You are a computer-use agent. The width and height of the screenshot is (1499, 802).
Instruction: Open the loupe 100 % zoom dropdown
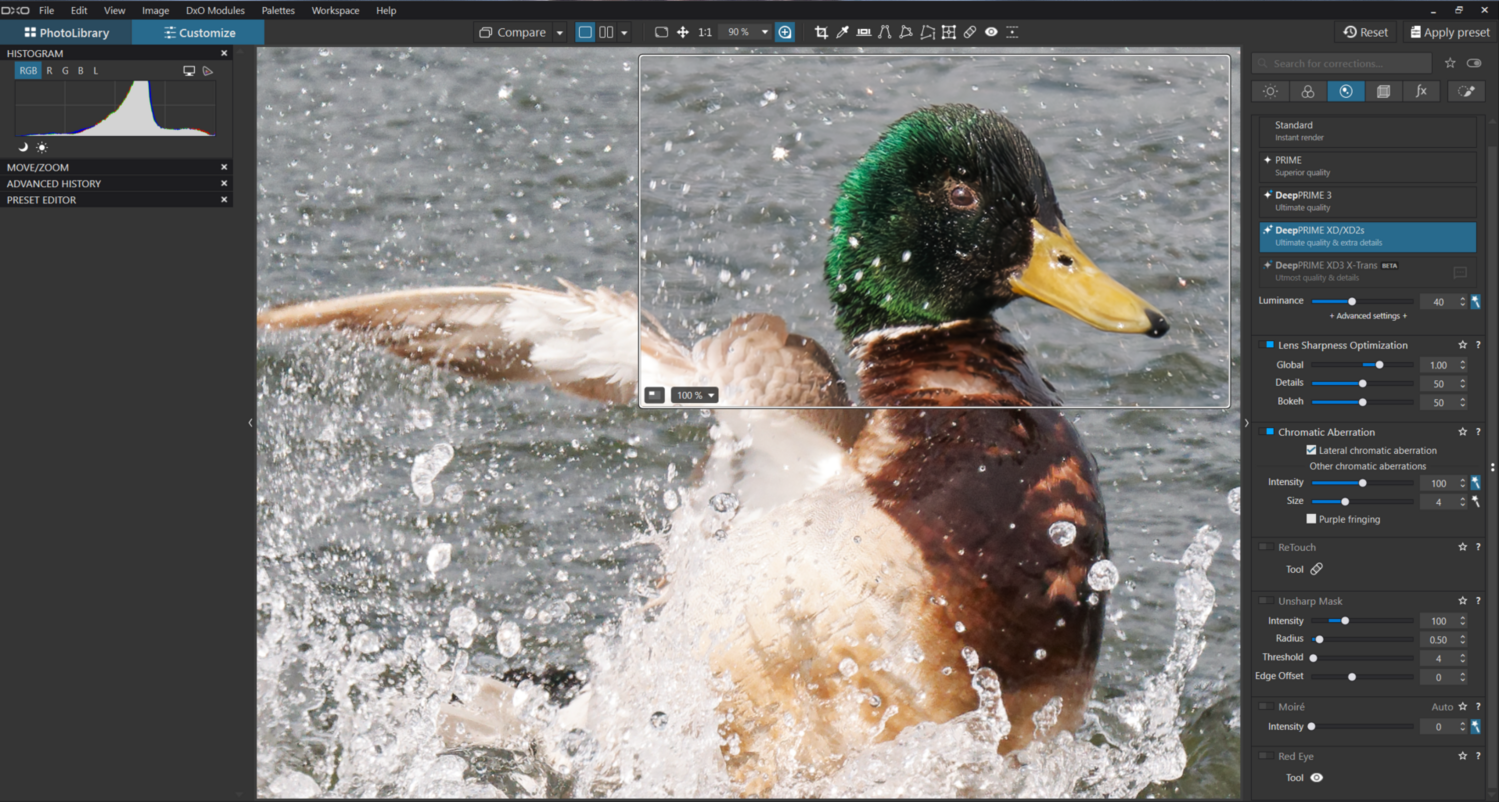pyautogui.click(x=711, y=395)
